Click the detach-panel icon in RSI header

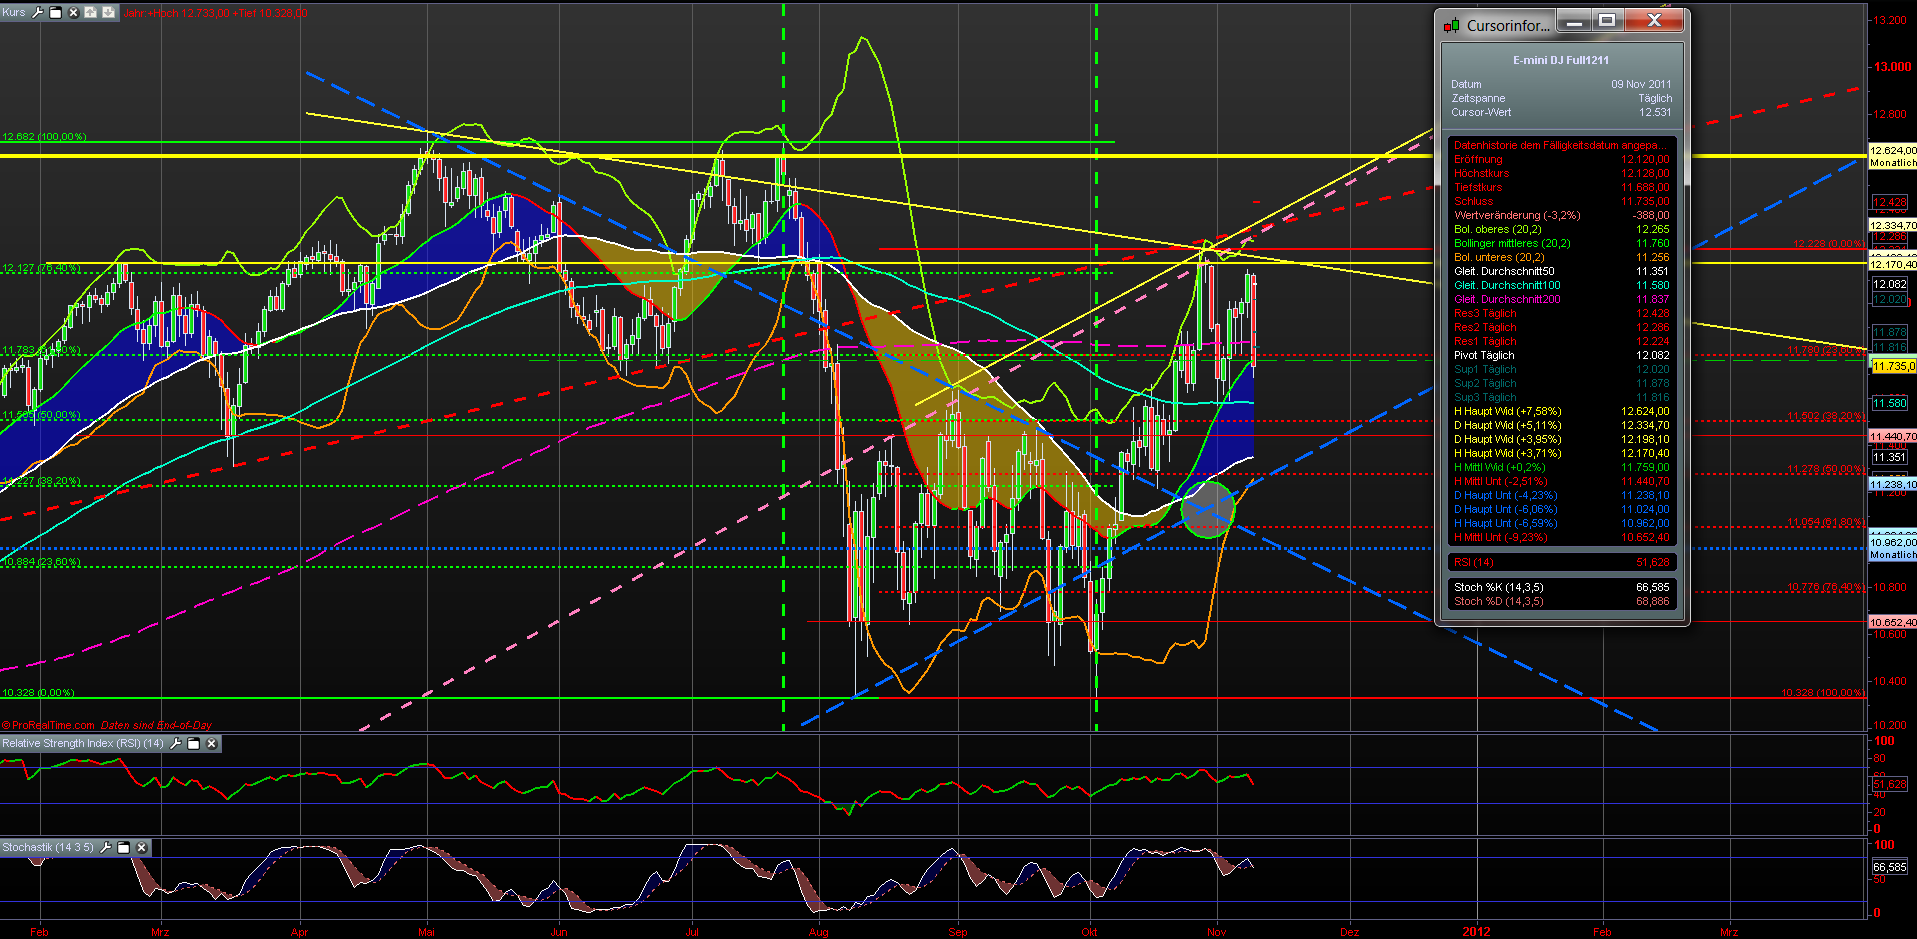(x=194, y=744)
